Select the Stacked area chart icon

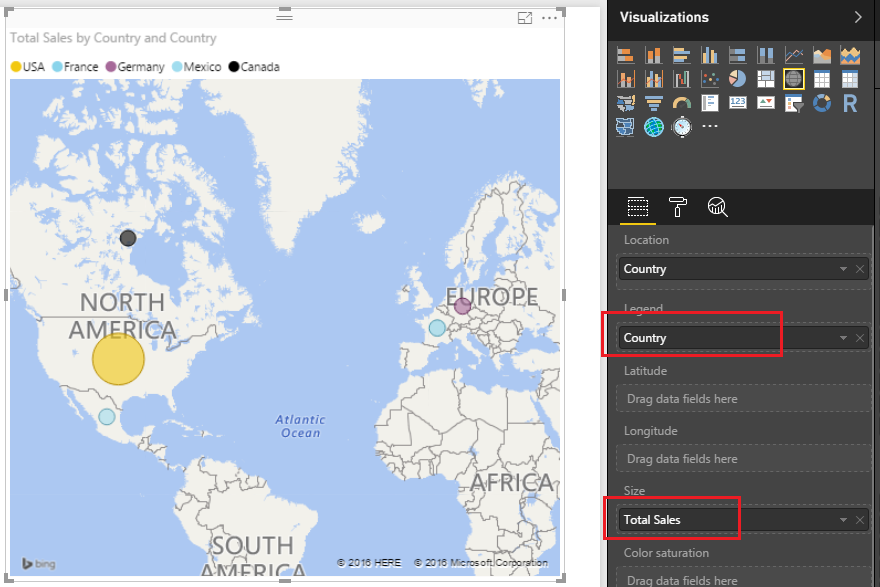[850, 56]
